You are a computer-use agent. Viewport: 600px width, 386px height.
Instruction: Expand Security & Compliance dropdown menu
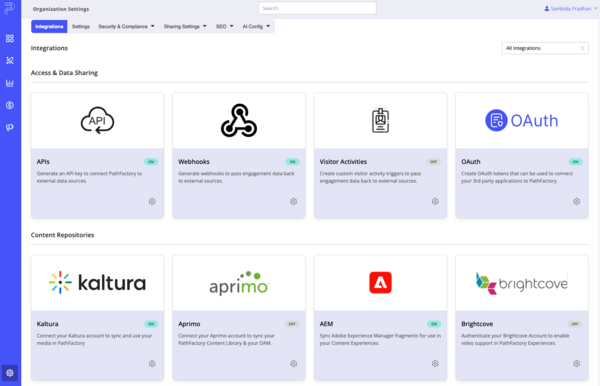point(126,26)
